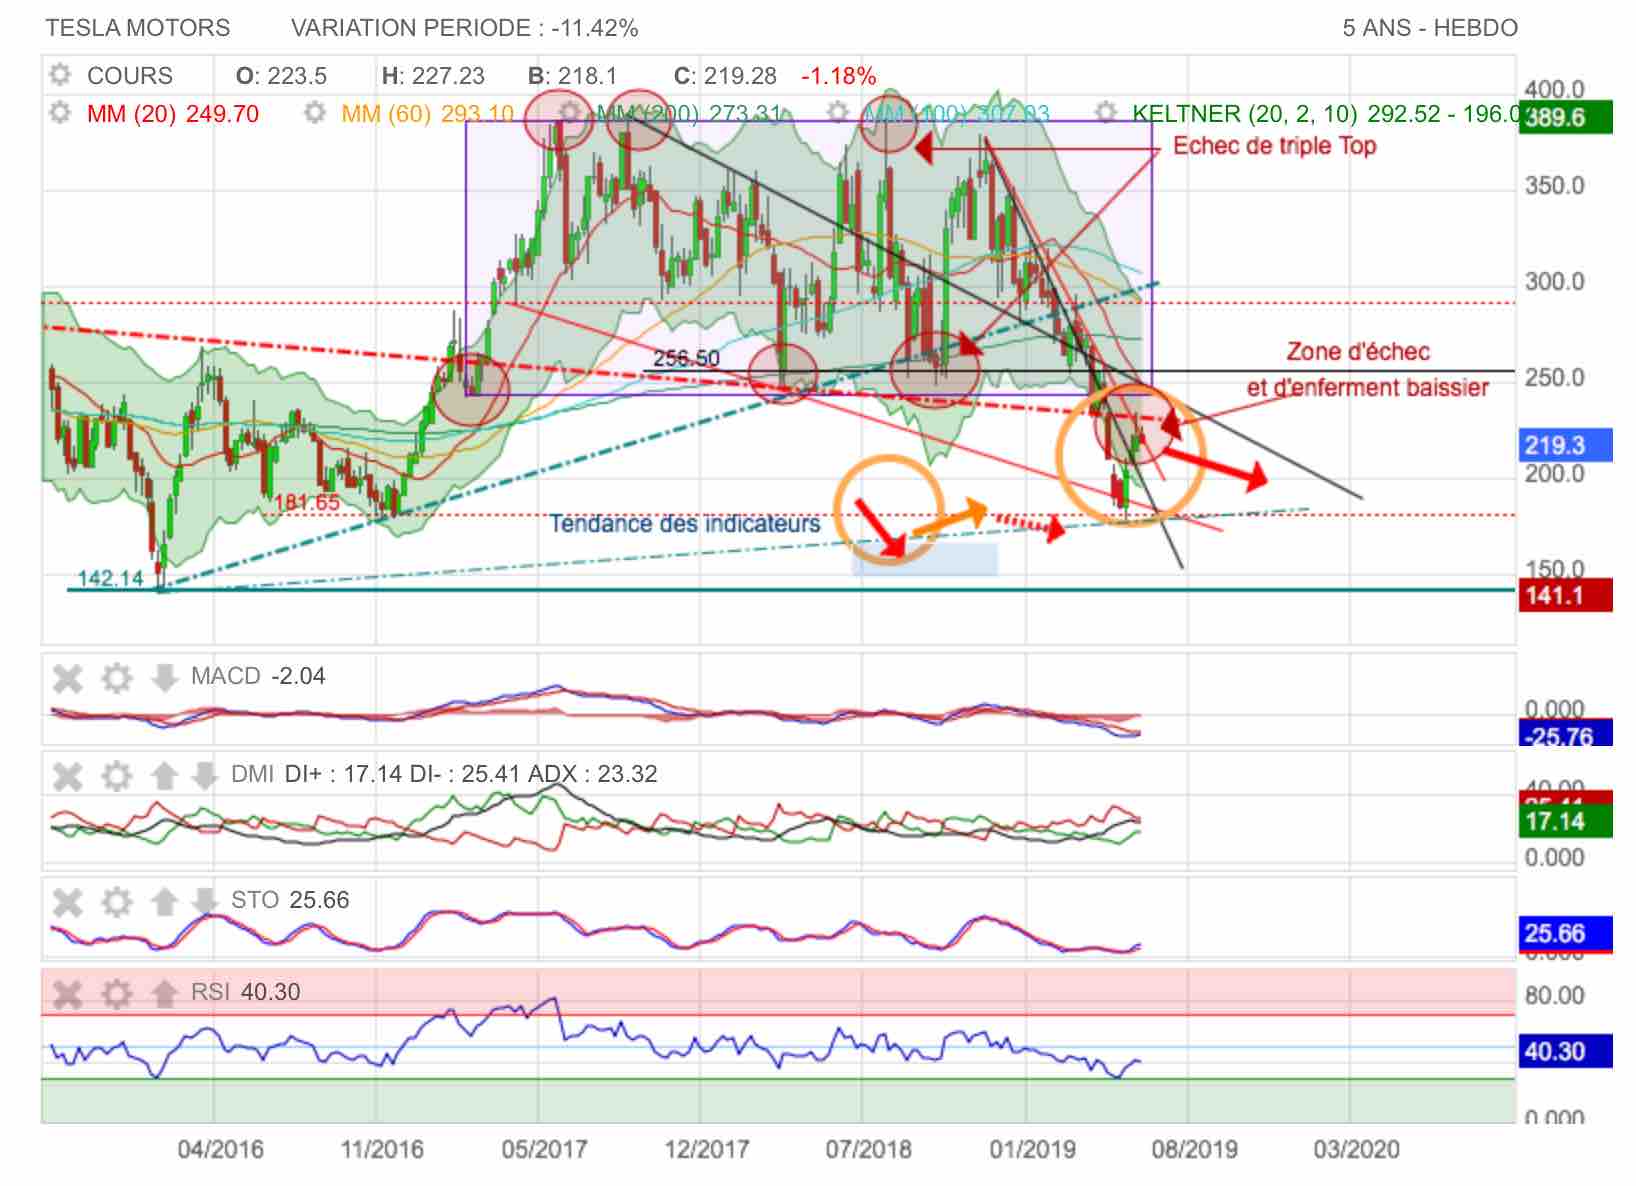1636x1186 pixels.
Task: Open the COURS settings gear
Action: coord(61,75)
